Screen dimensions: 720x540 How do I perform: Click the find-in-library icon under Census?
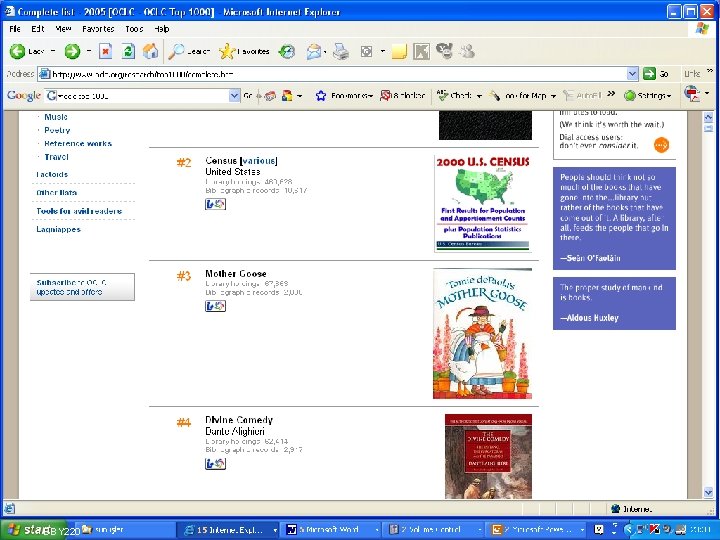coord(215,204)
